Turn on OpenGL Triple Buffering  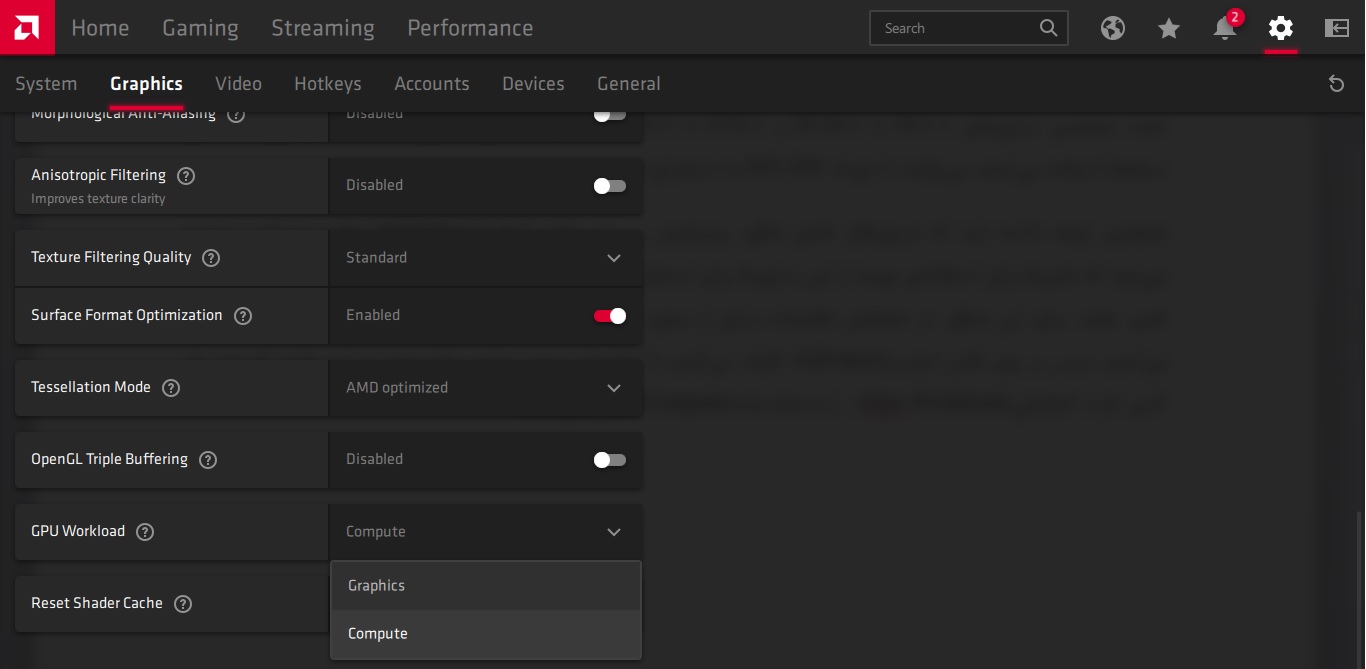pos(609,460)
